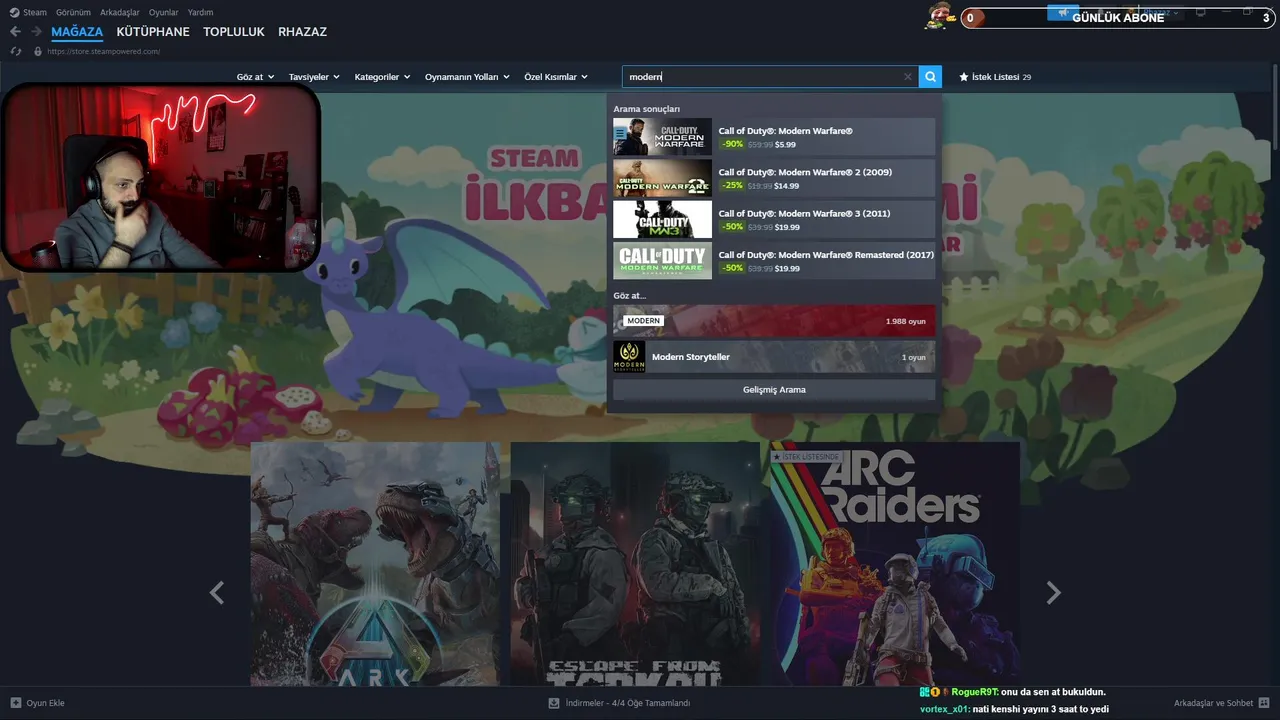
Task: Open the Escape from Tarkov thumbnail
Action: coord(635,564)
